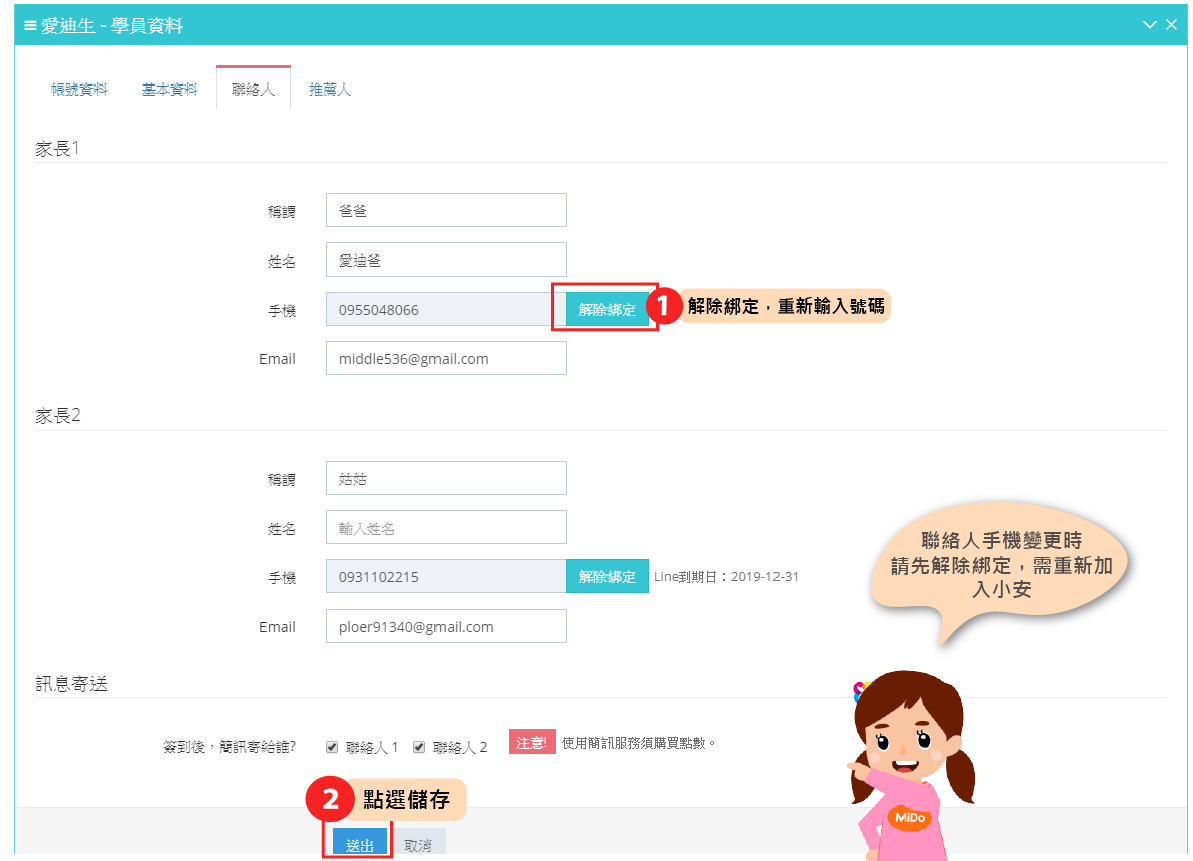Collapse the panel with the chevron icon
The width and height of the screenshot is (1193, 861).
[x=1150, y=25]
